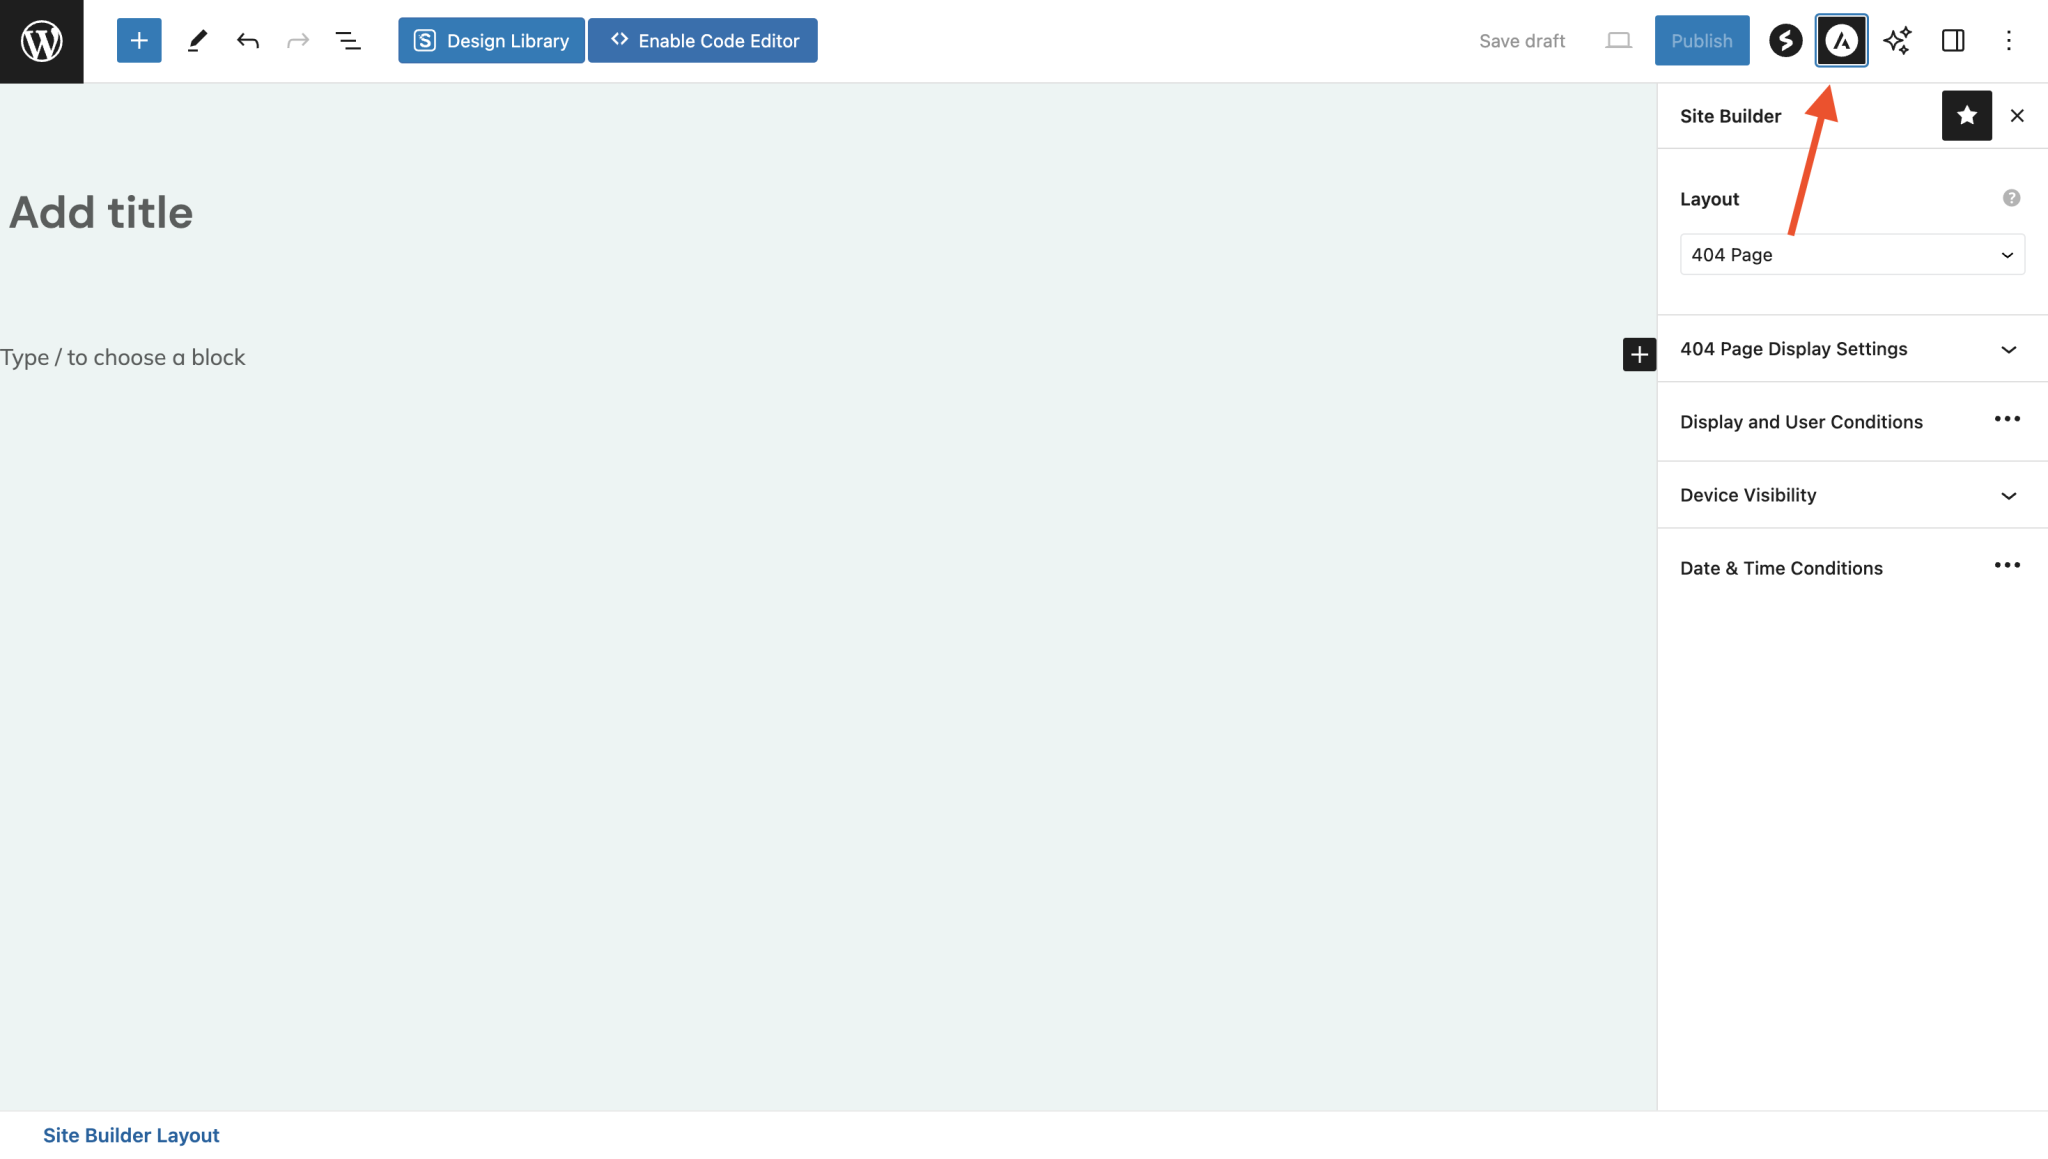Click the redo arrow
The height and width of the screenshot is (1159, 2048).
[x=299, y=40]
